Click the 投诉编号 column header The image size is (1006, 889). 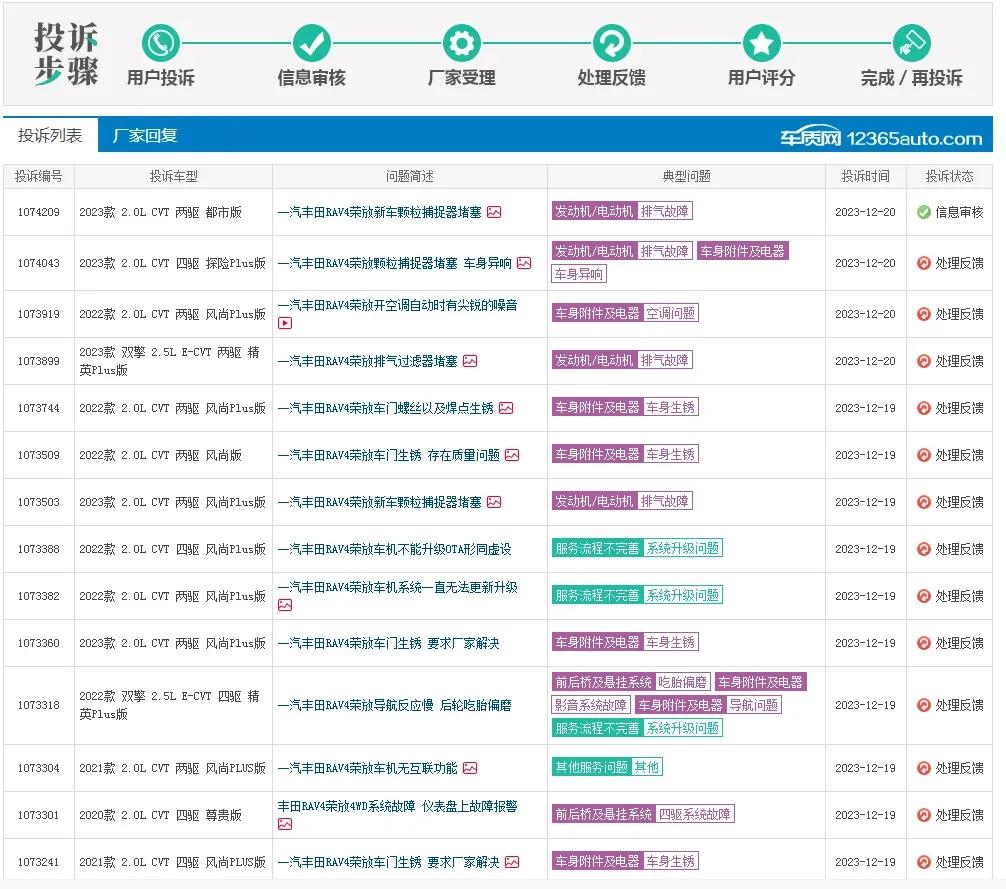pyautogui.click(x=38, y=176)
